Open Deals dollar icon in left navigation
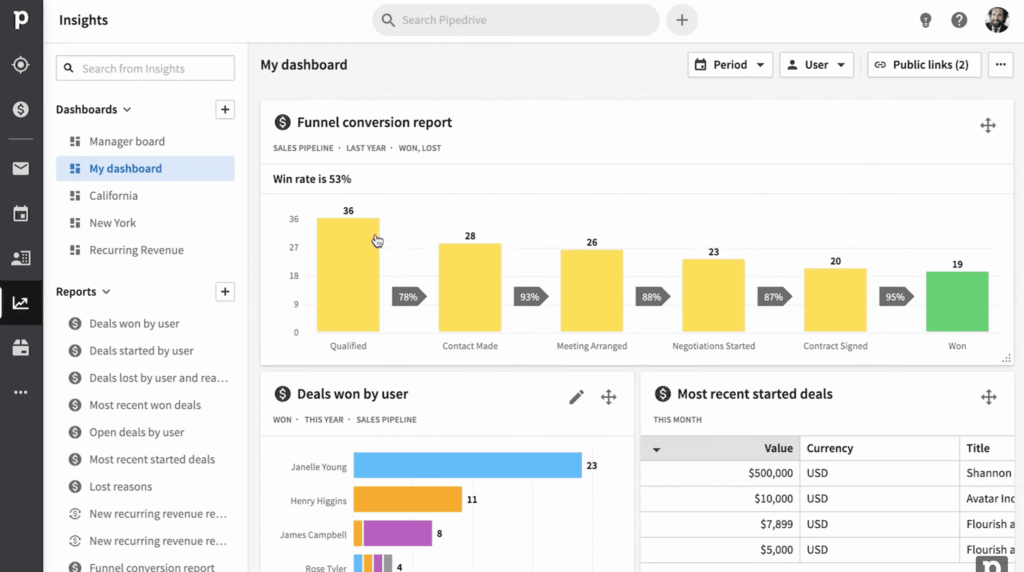The height and width of the screenshot is (572, 1024). tap(21, 109)
